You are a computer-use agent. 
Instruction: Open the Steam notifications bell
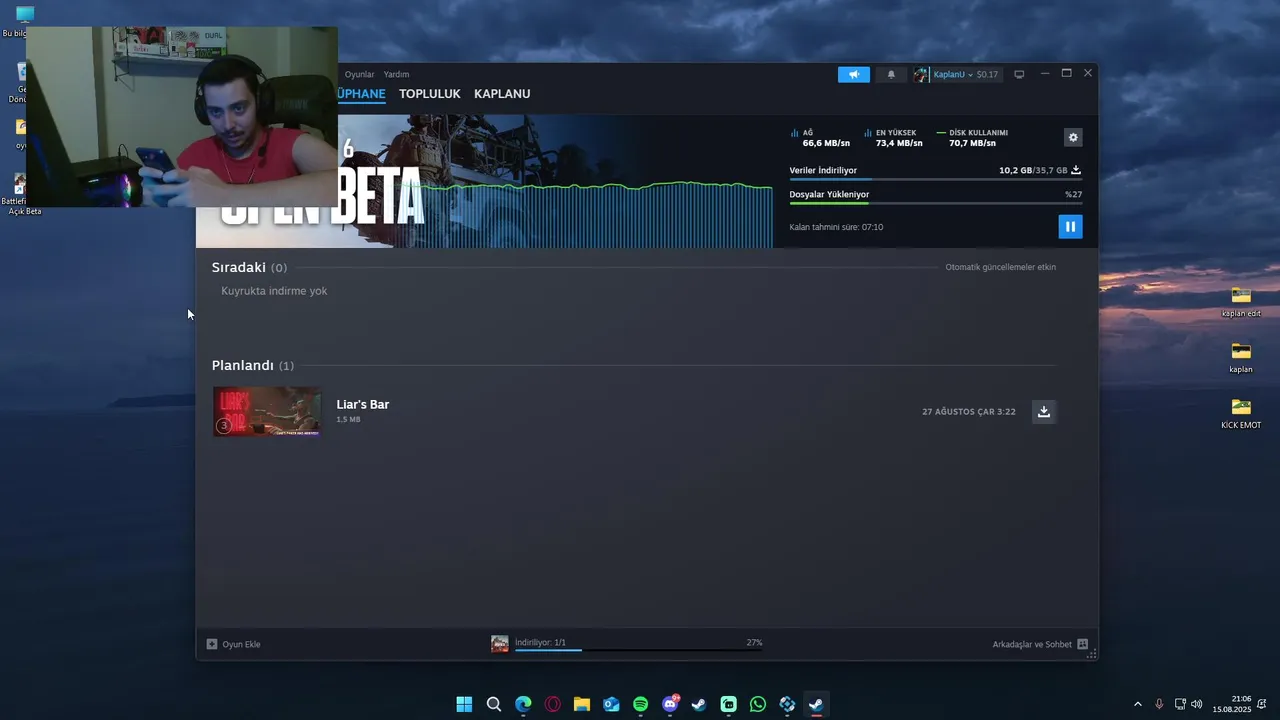pyautogui.click(x=891, y=75)
